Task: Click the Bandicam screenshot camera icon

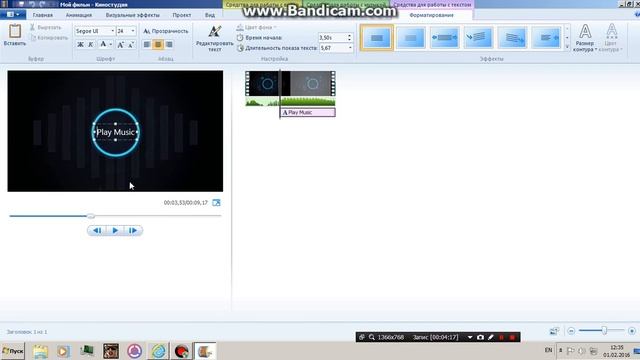Action: click(480, 337)
